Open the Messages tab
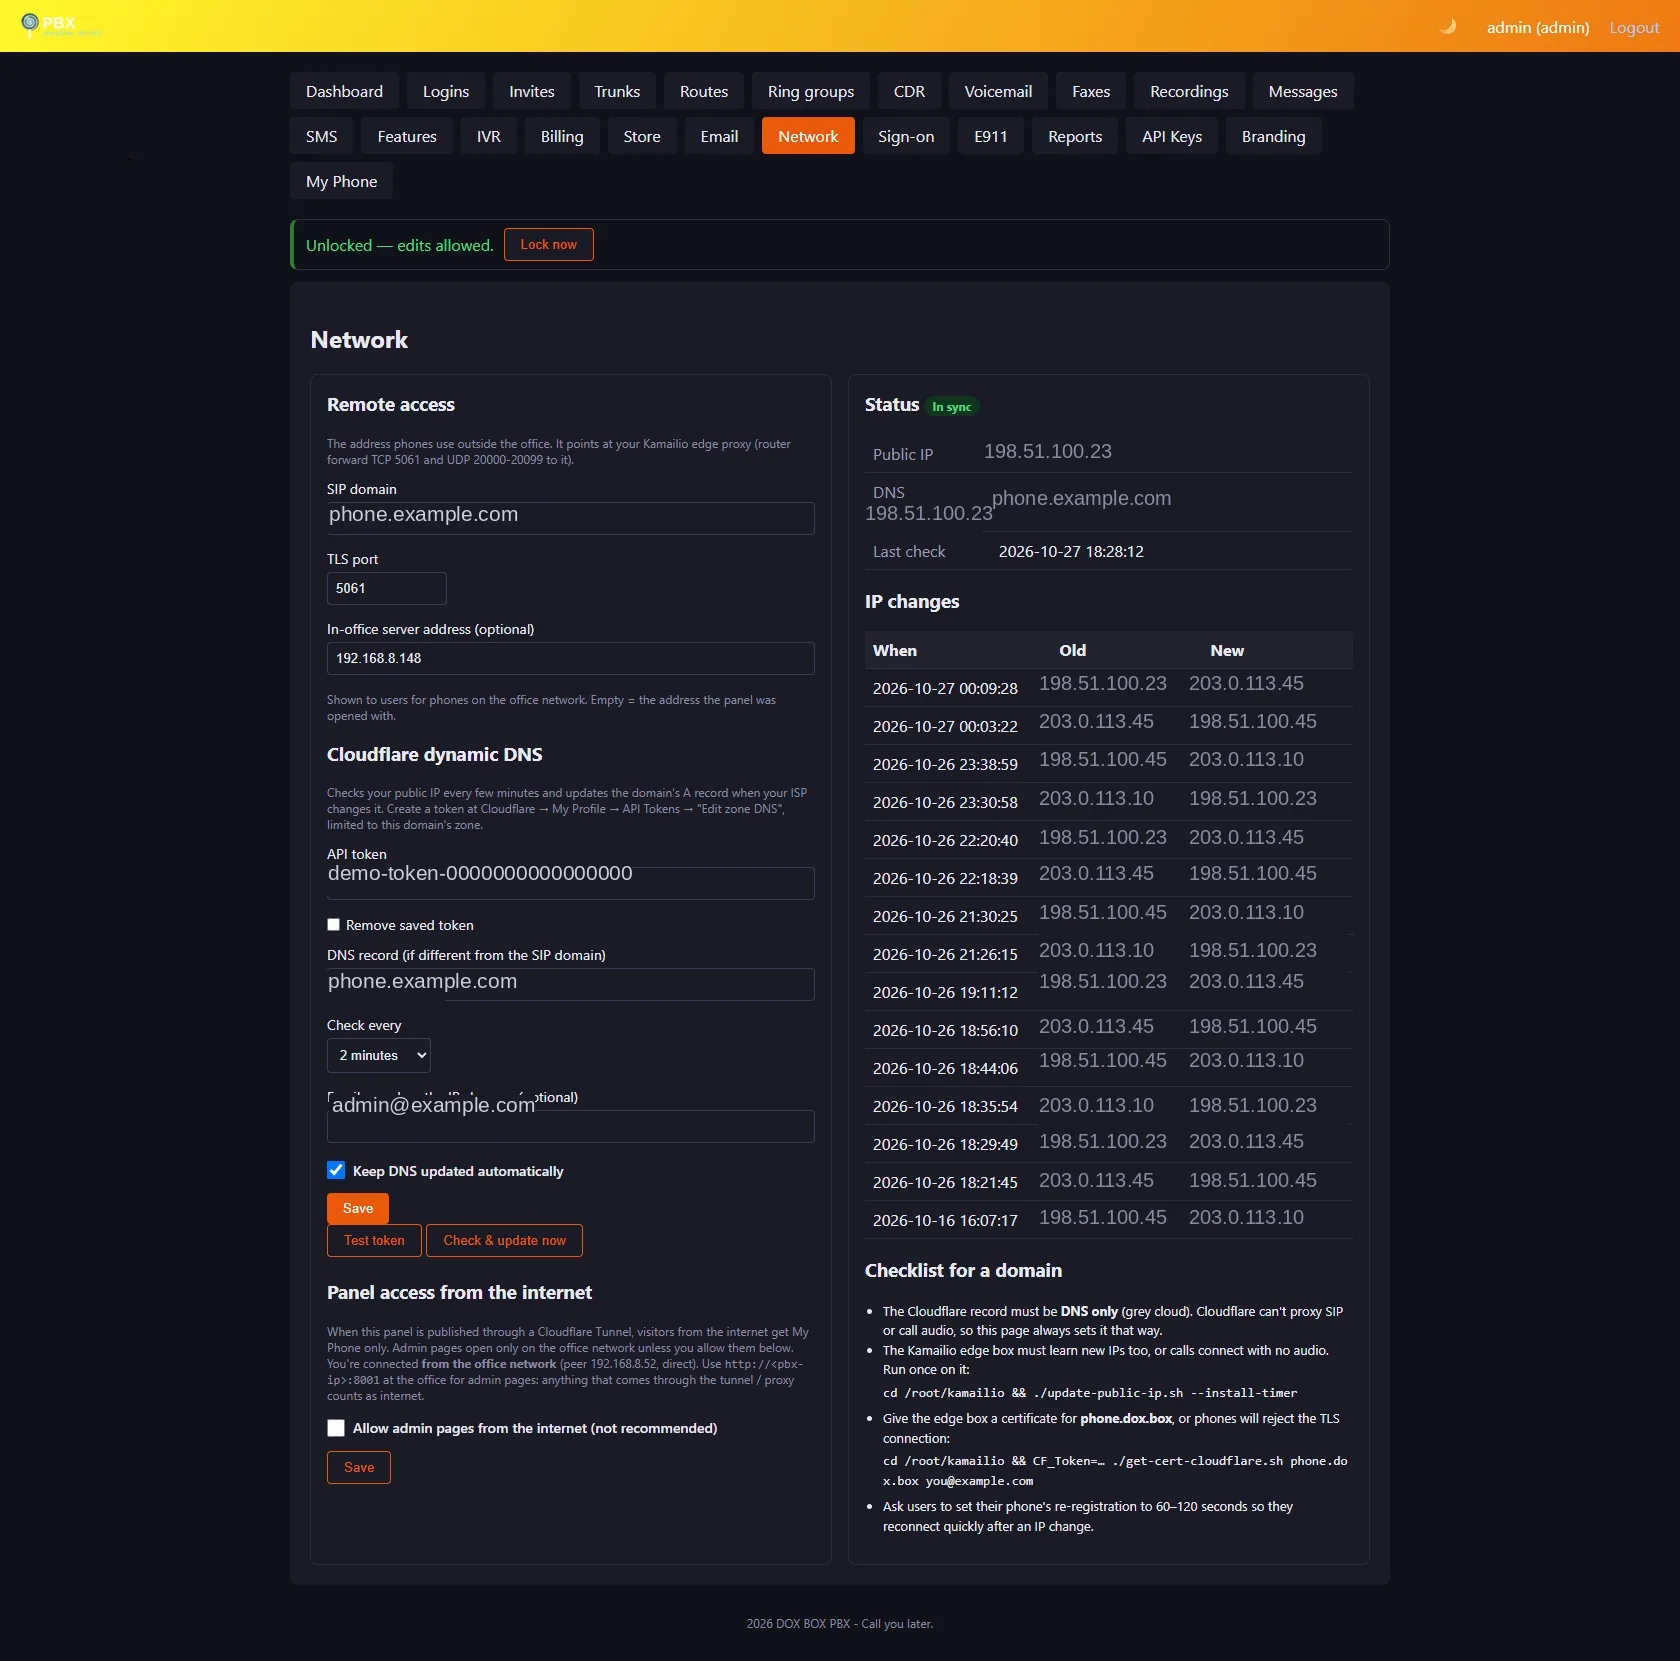The height and width of the screenshot is (1661, 1680). click(x=1303, y=91)
